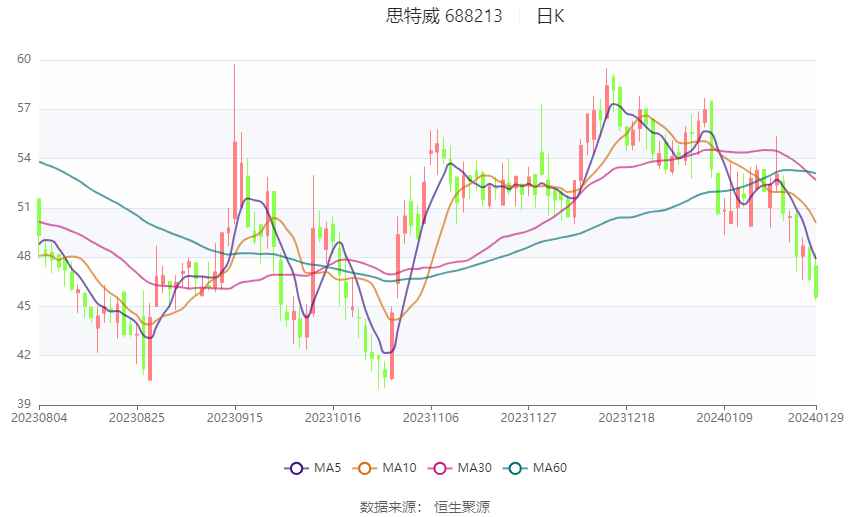
Task: Click the 20240129 date axis label
Action: [816, 418]
